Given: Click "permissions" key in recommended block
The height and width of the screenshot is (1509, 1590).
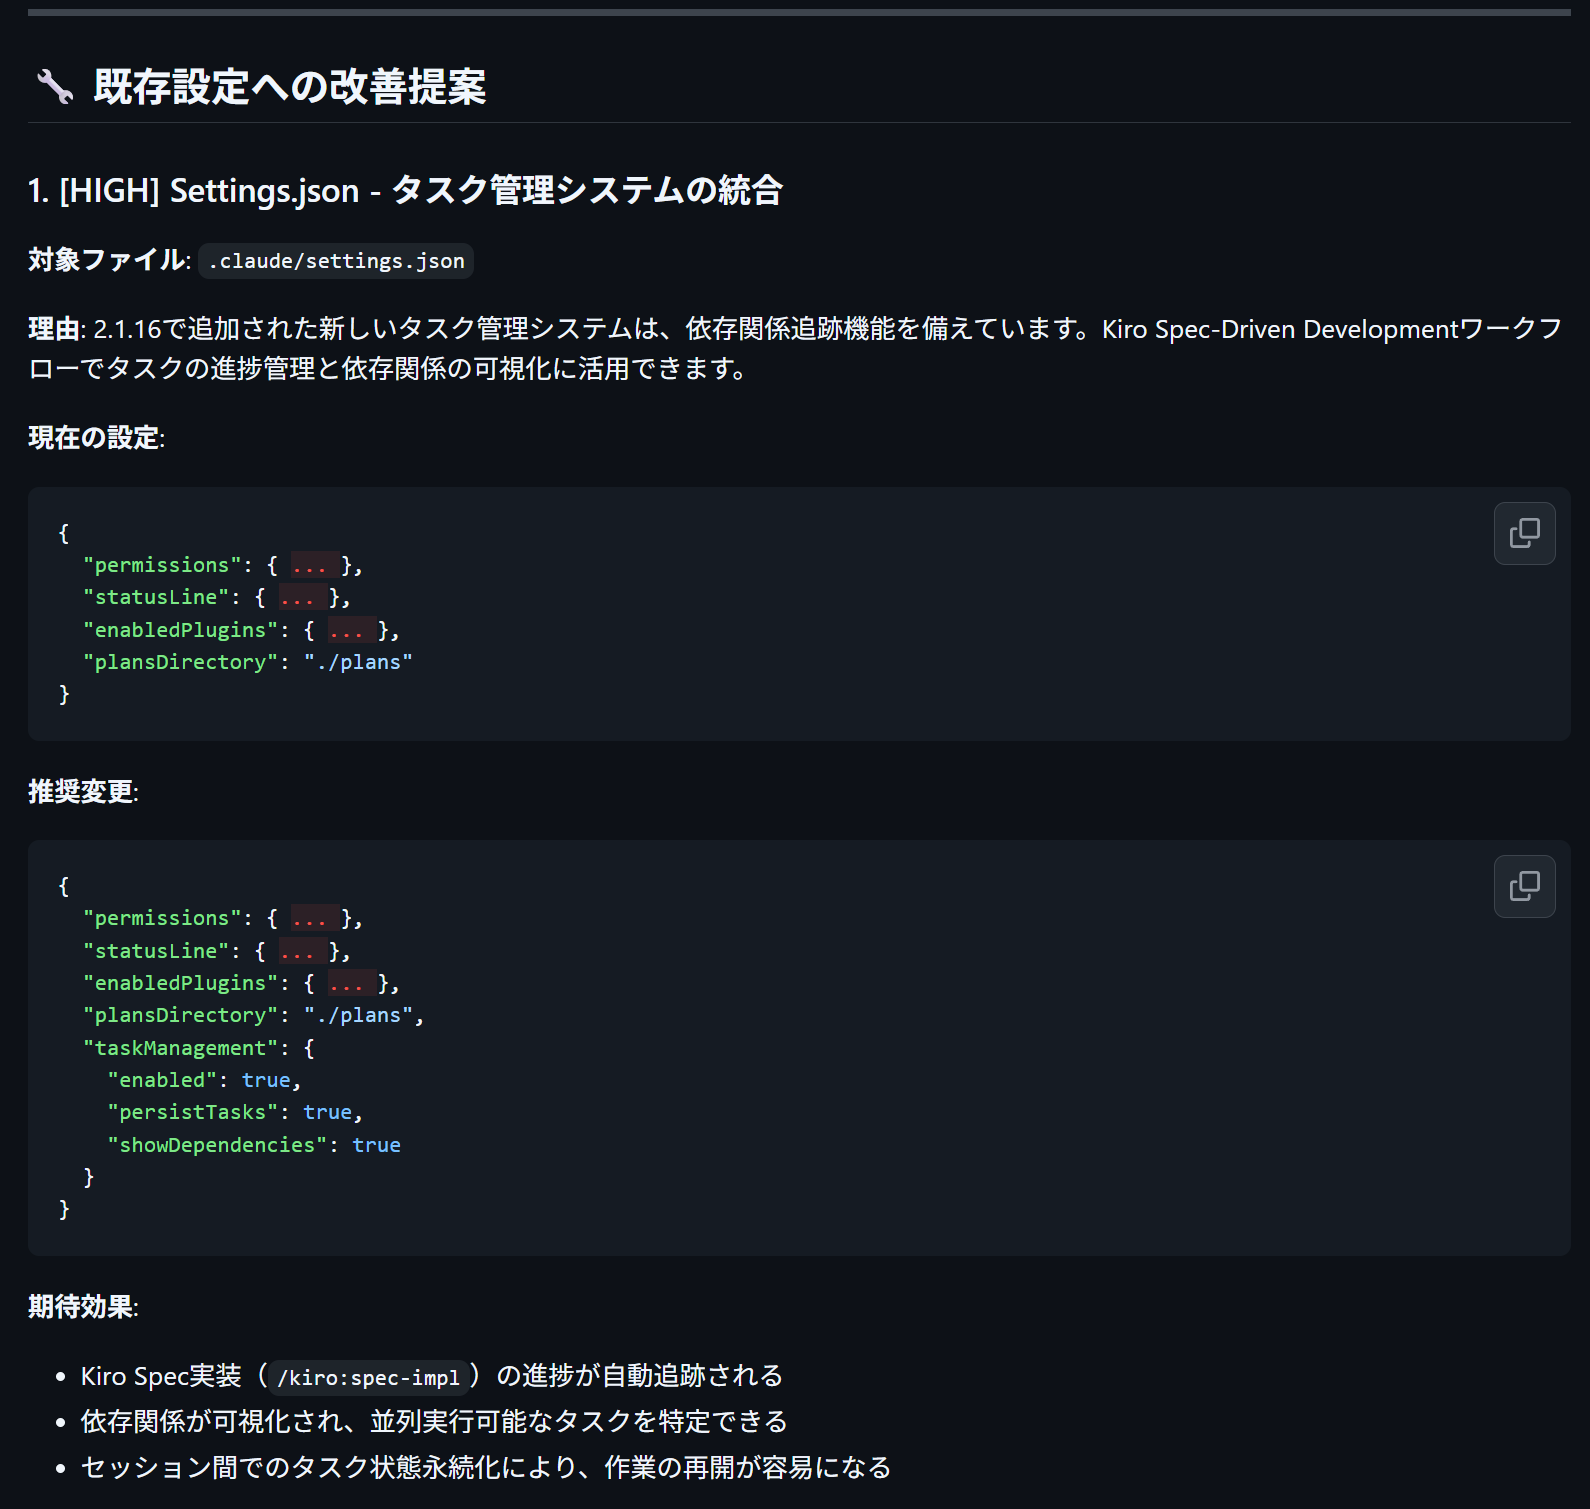Looking at the screenshot, I should pos(162,918).
